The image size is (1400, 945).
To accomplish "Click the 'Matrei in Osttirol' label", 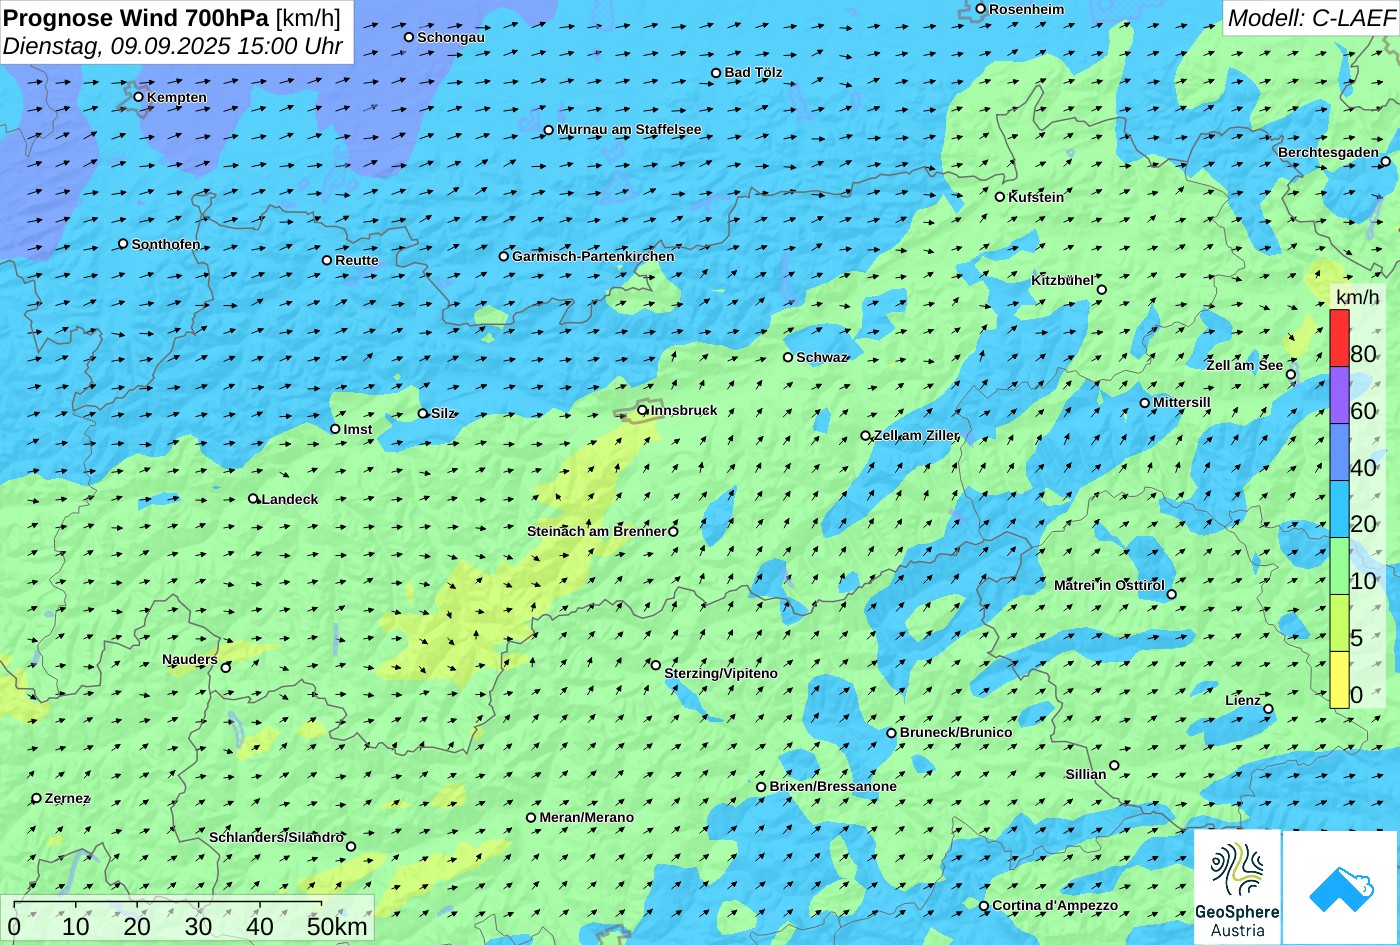I will pyautogui.click(x=1109, y=585).
